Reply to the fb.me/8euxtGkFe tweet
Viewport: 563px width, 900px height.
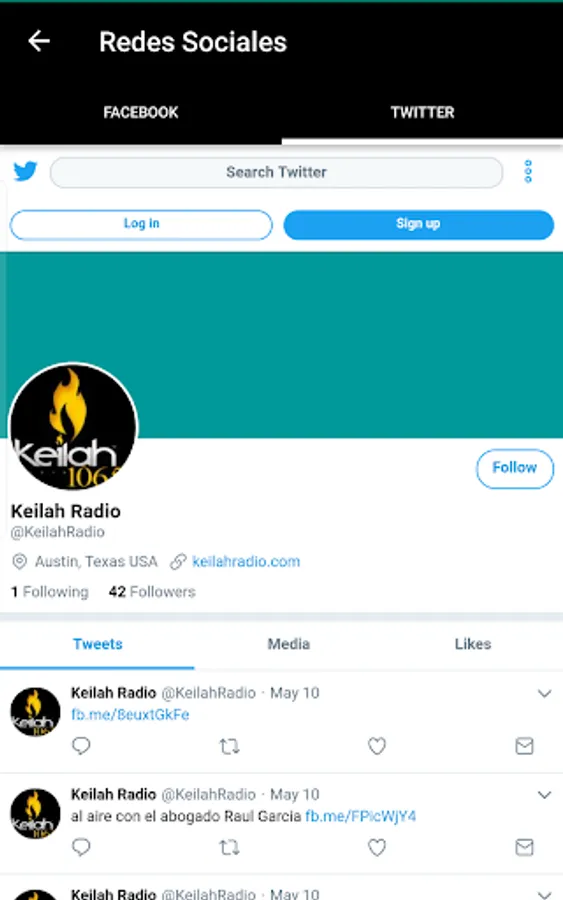[81, 746]
